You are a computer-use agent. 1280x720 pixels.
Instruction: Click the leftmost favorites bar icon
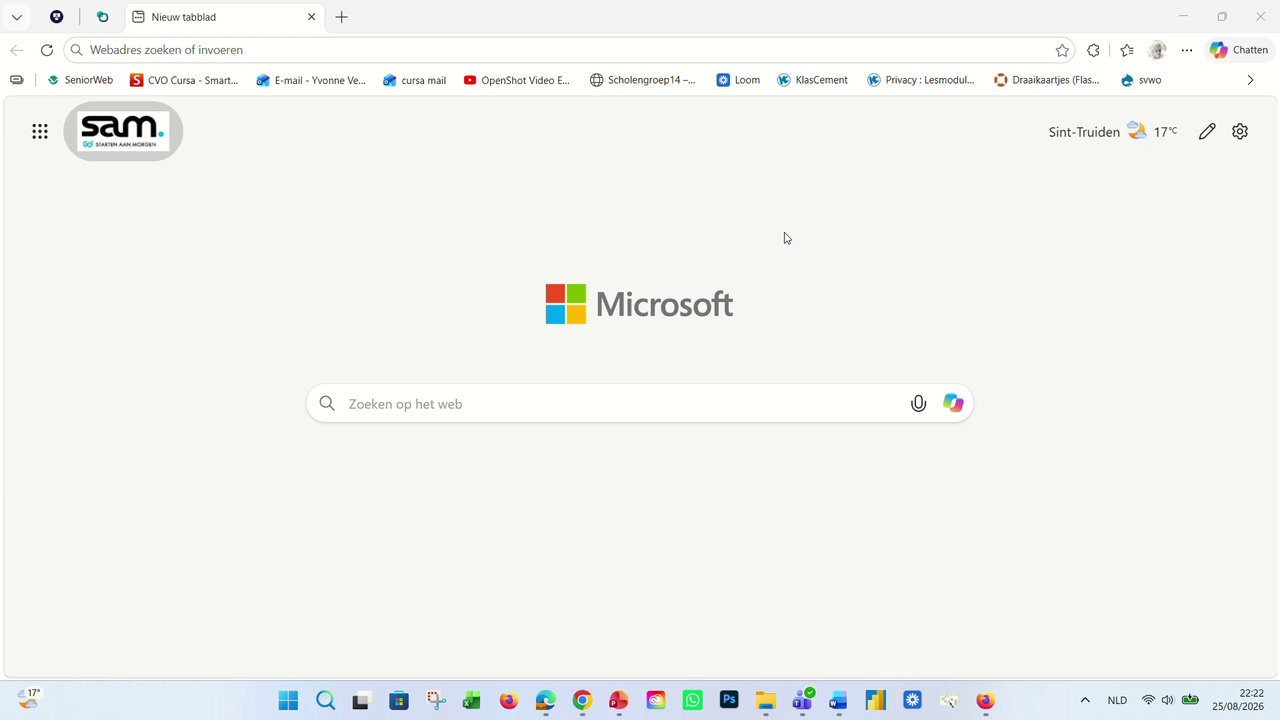pos(16,80)
